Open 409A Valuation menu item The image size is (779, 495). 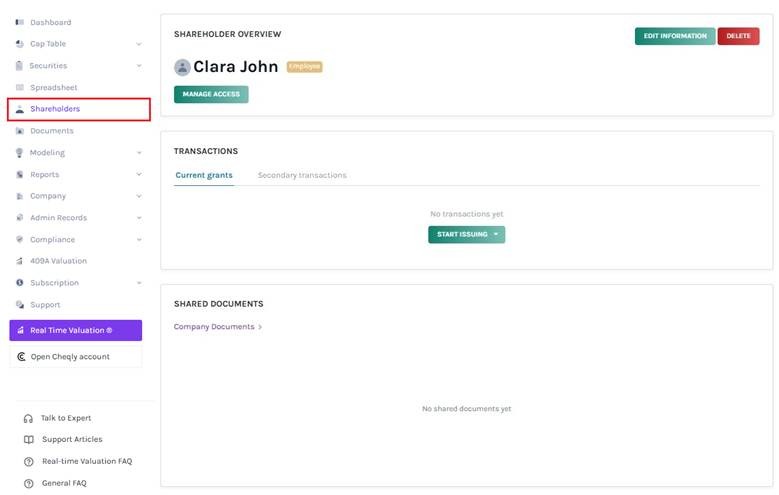point(58,261)
